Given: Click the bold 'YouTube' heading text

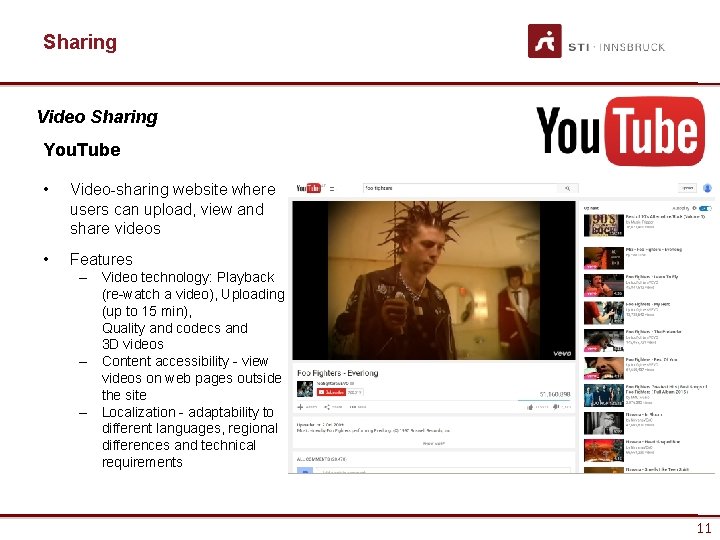Looking at the screenshot, I should (82, 150).
